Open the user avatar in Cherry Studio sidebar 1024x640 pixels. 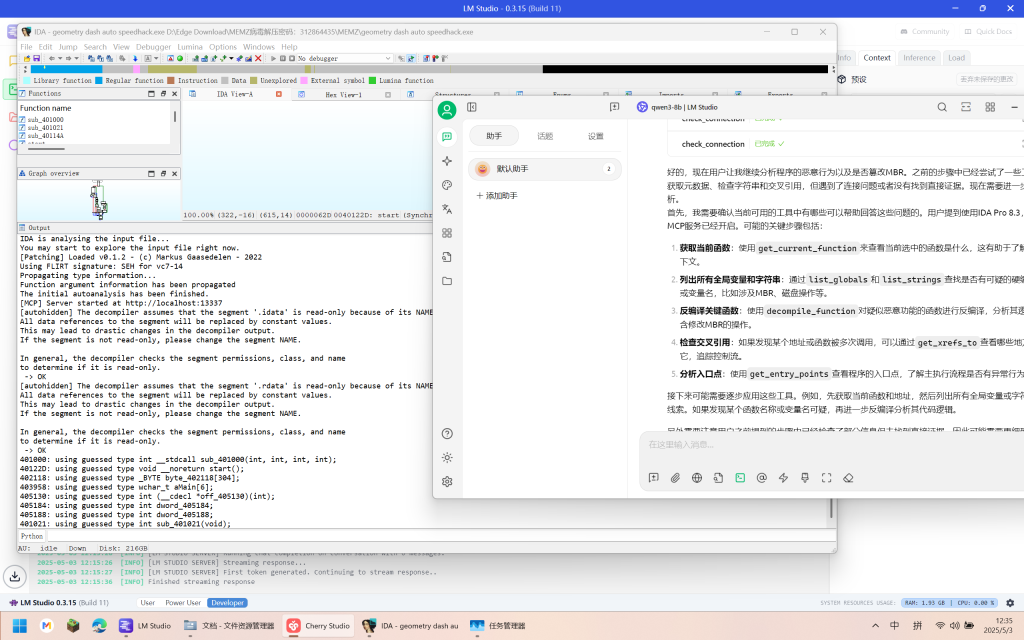447,110
